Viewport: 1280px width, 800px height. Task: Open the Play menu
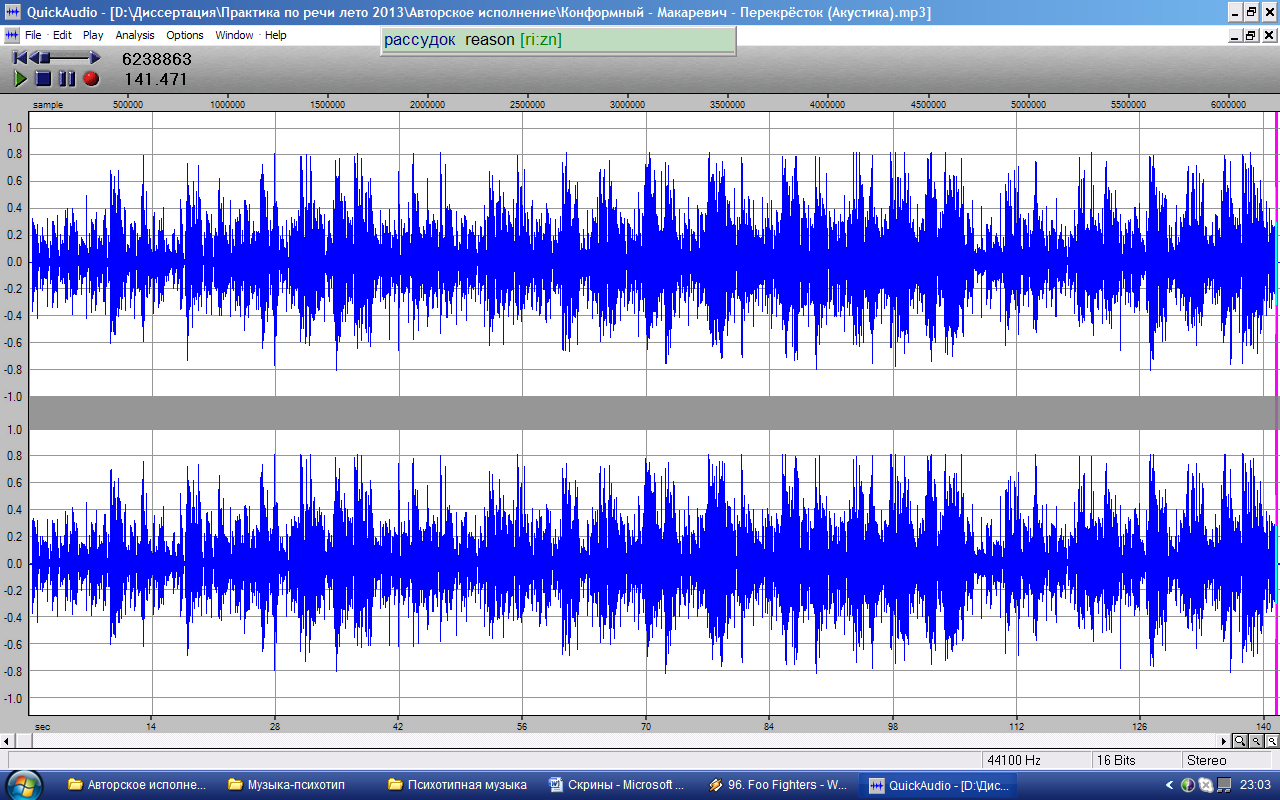(x=93, y=35)
